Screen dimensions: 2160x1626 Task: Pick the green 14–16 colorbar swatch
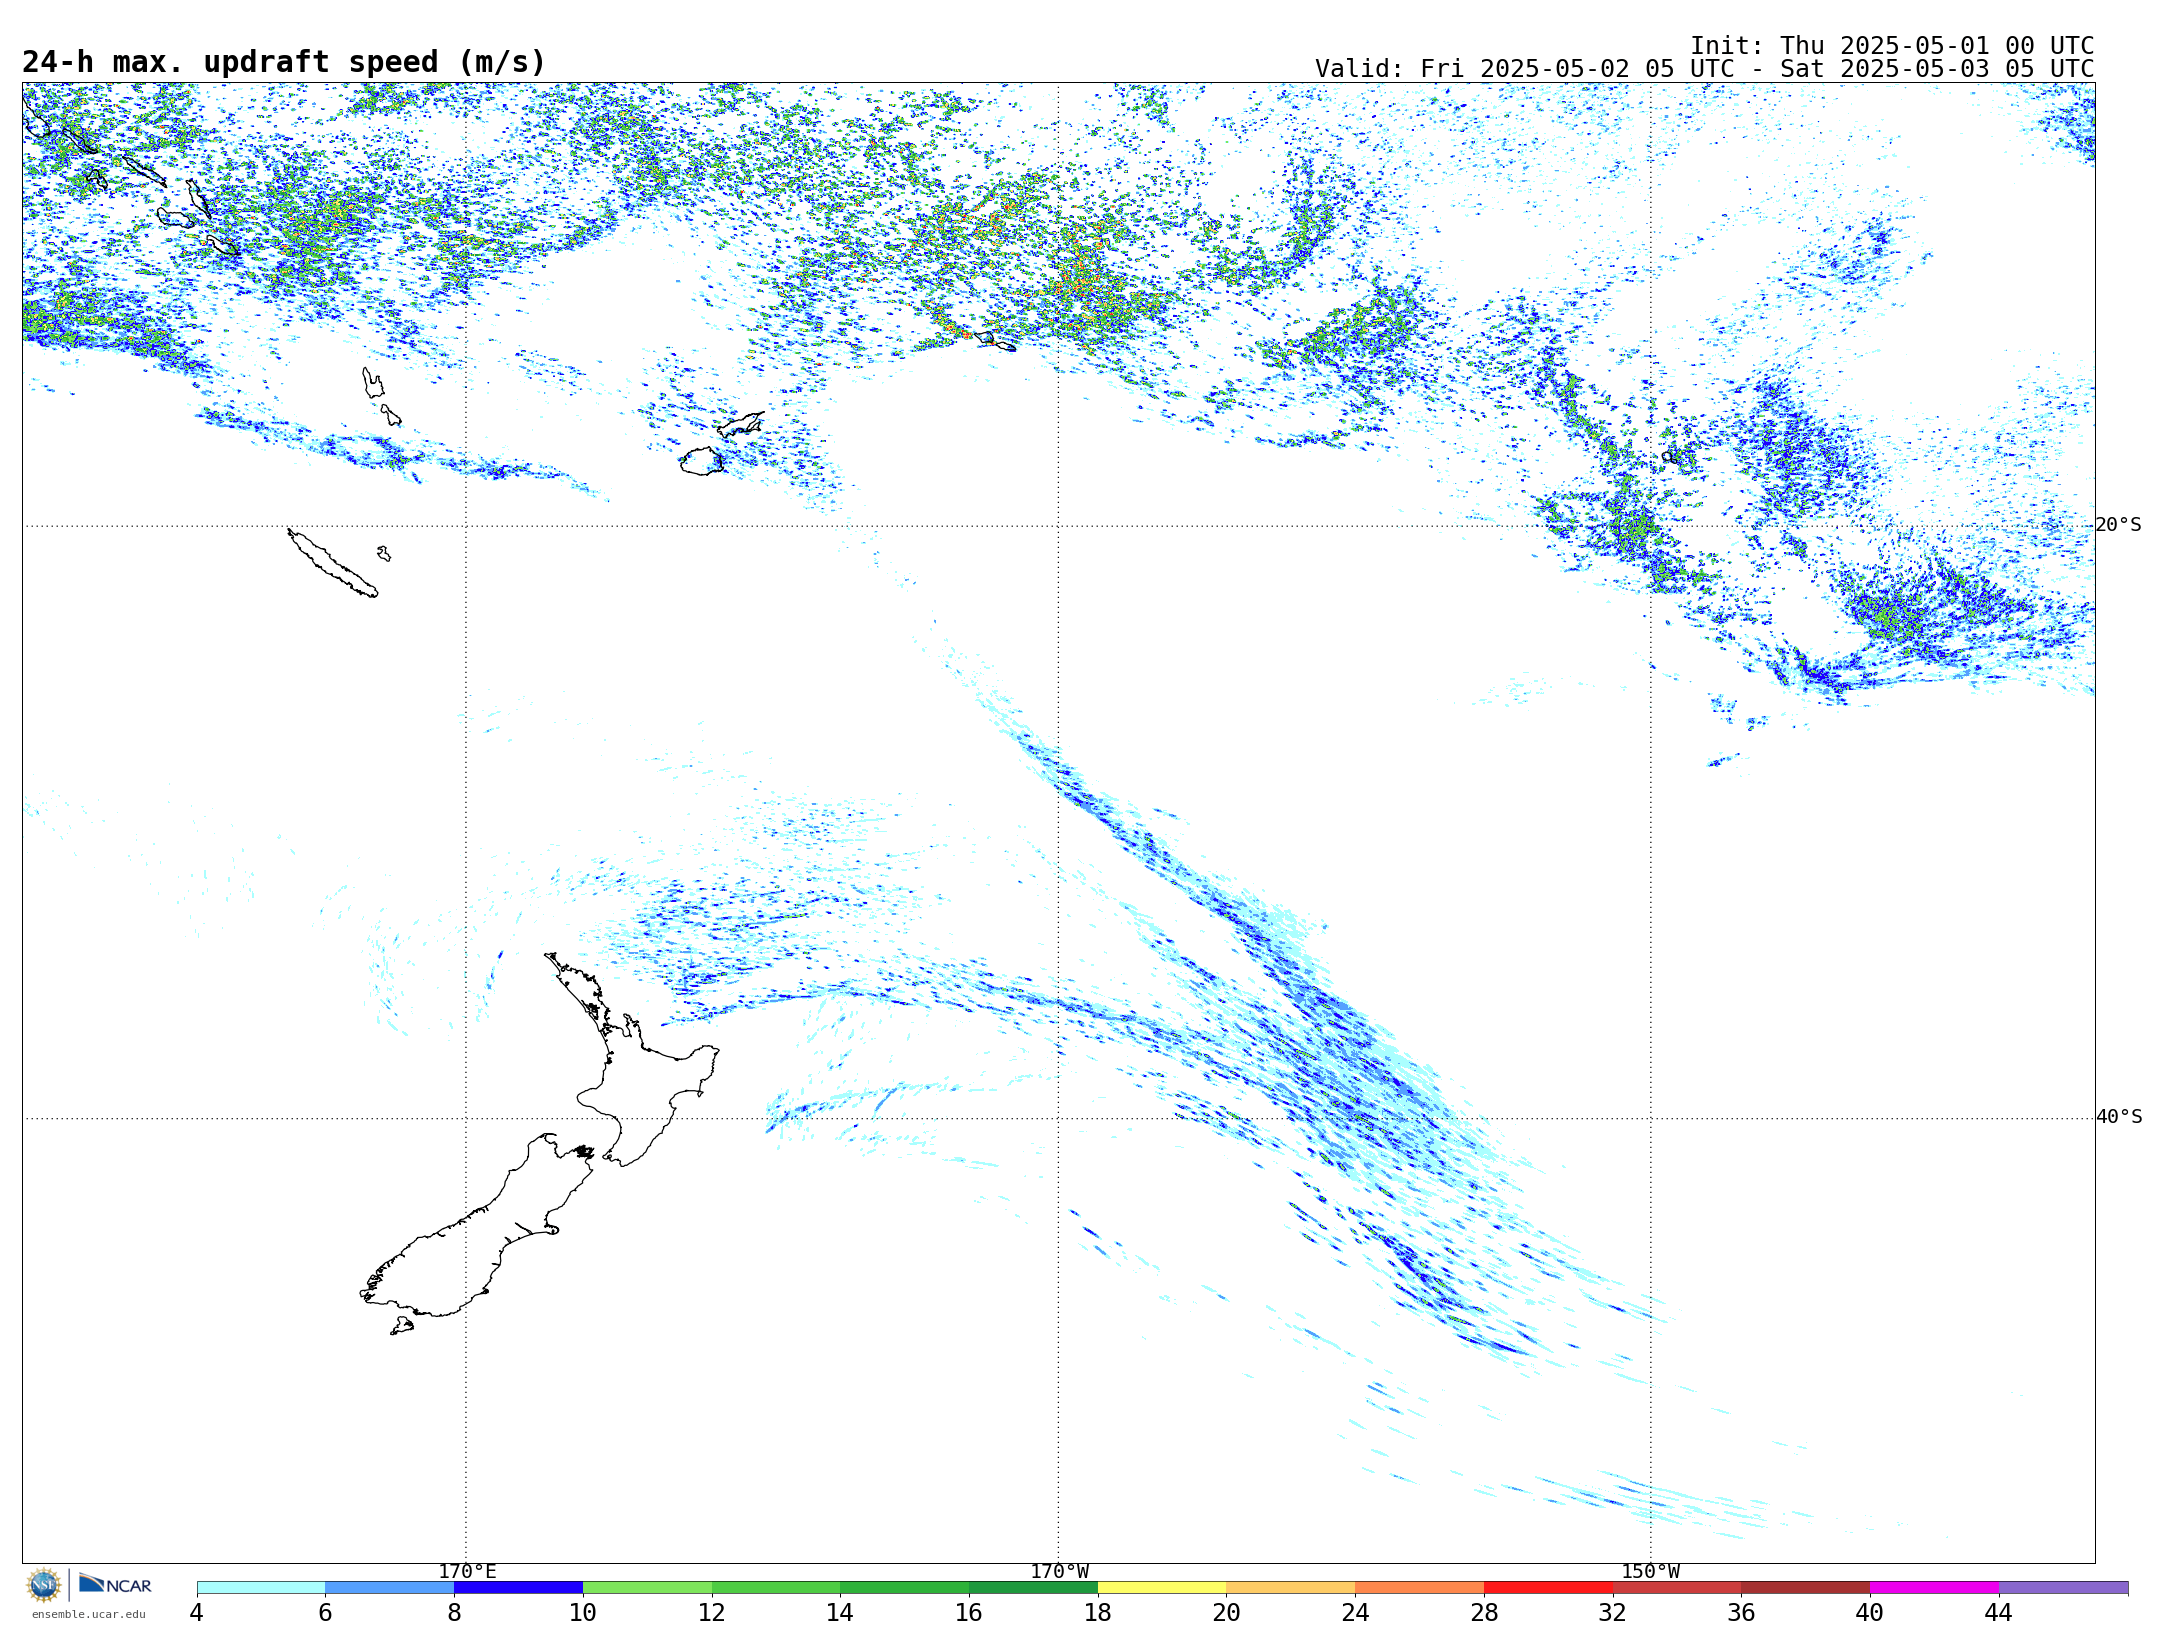point(905,1588)
